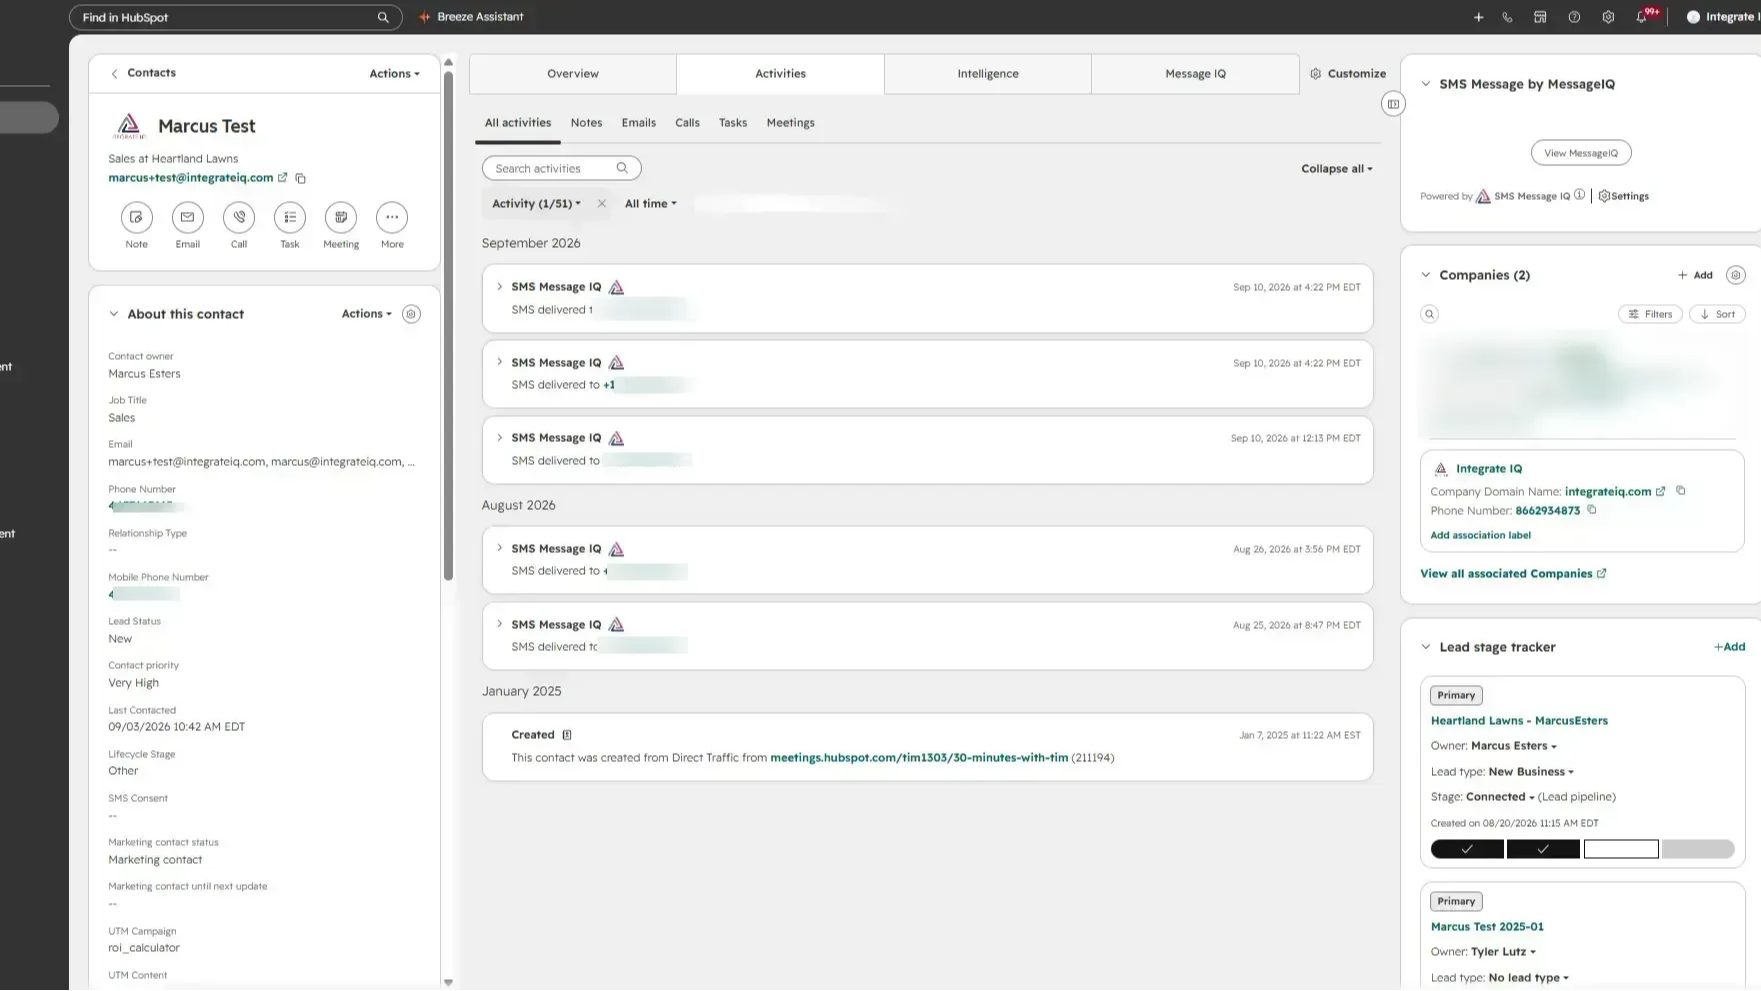Viewport: 1761px width, 991px height.
Task: Select the Emails activity tab
Action: click(639, 123)
